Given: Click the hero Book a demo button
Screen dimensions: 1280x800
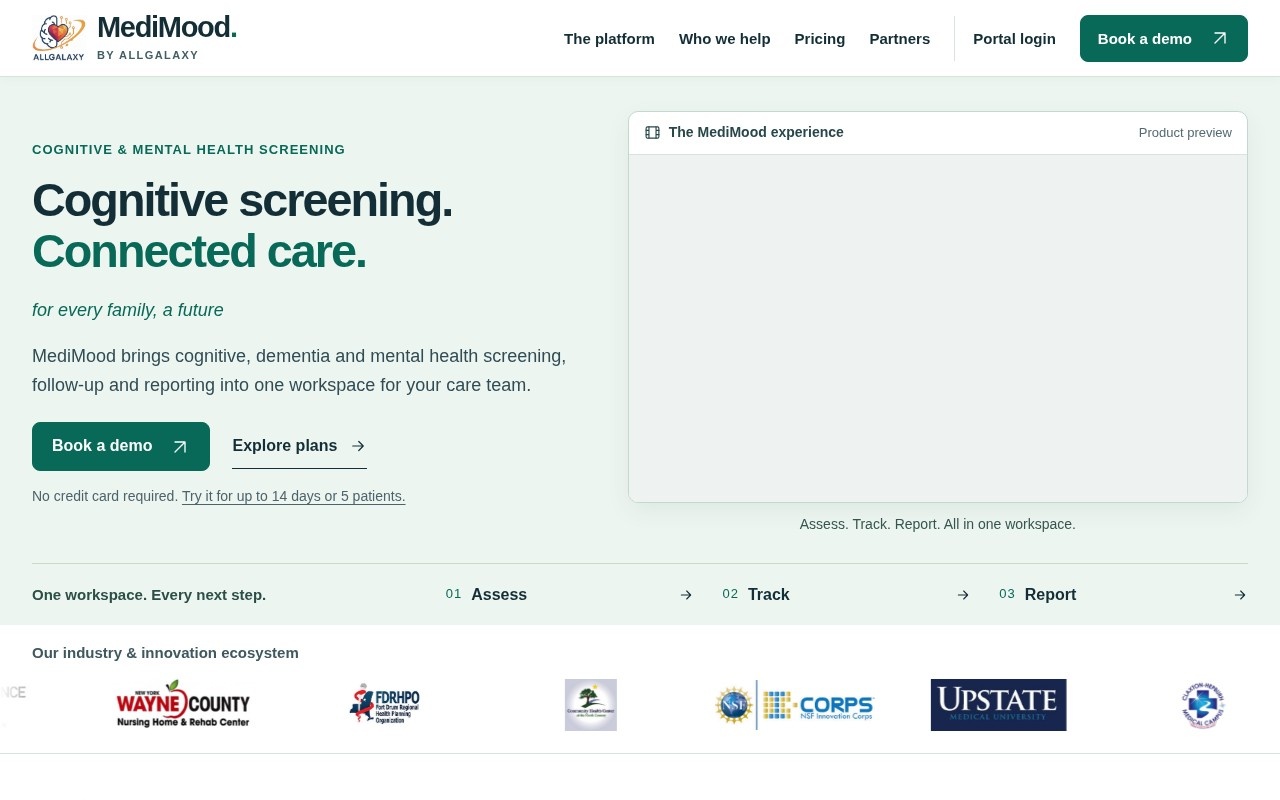Looking at the screenshot, I should click(121, 446).
